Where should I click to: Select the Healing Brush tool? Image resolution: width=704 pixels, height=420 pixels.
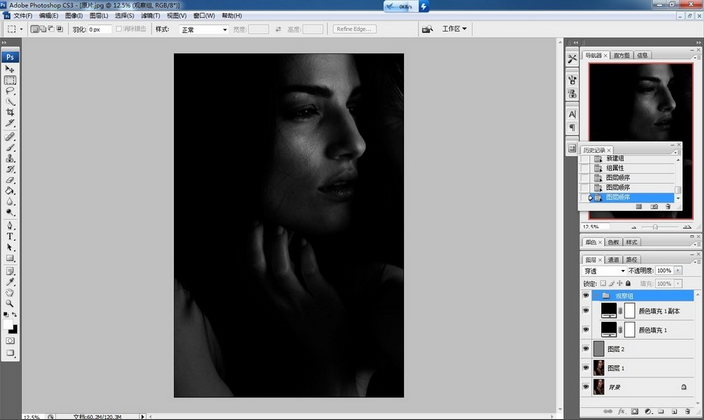[x=10, y=137]
